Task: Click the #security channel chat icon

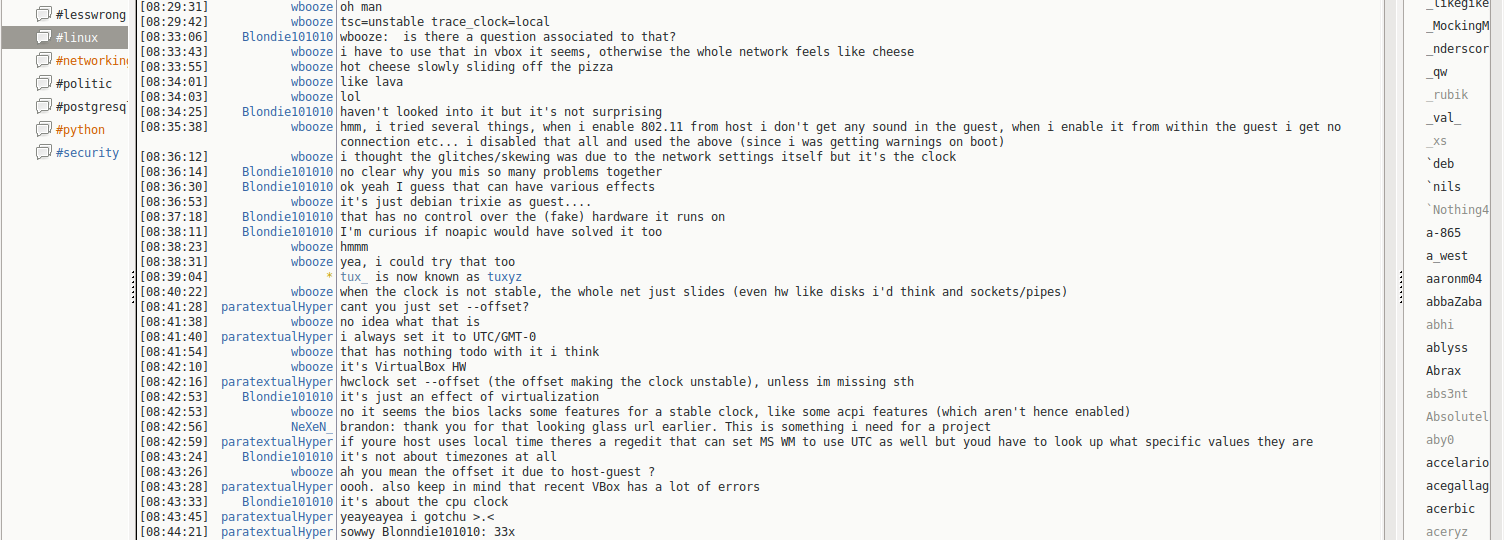Action: tap(43, 152)
